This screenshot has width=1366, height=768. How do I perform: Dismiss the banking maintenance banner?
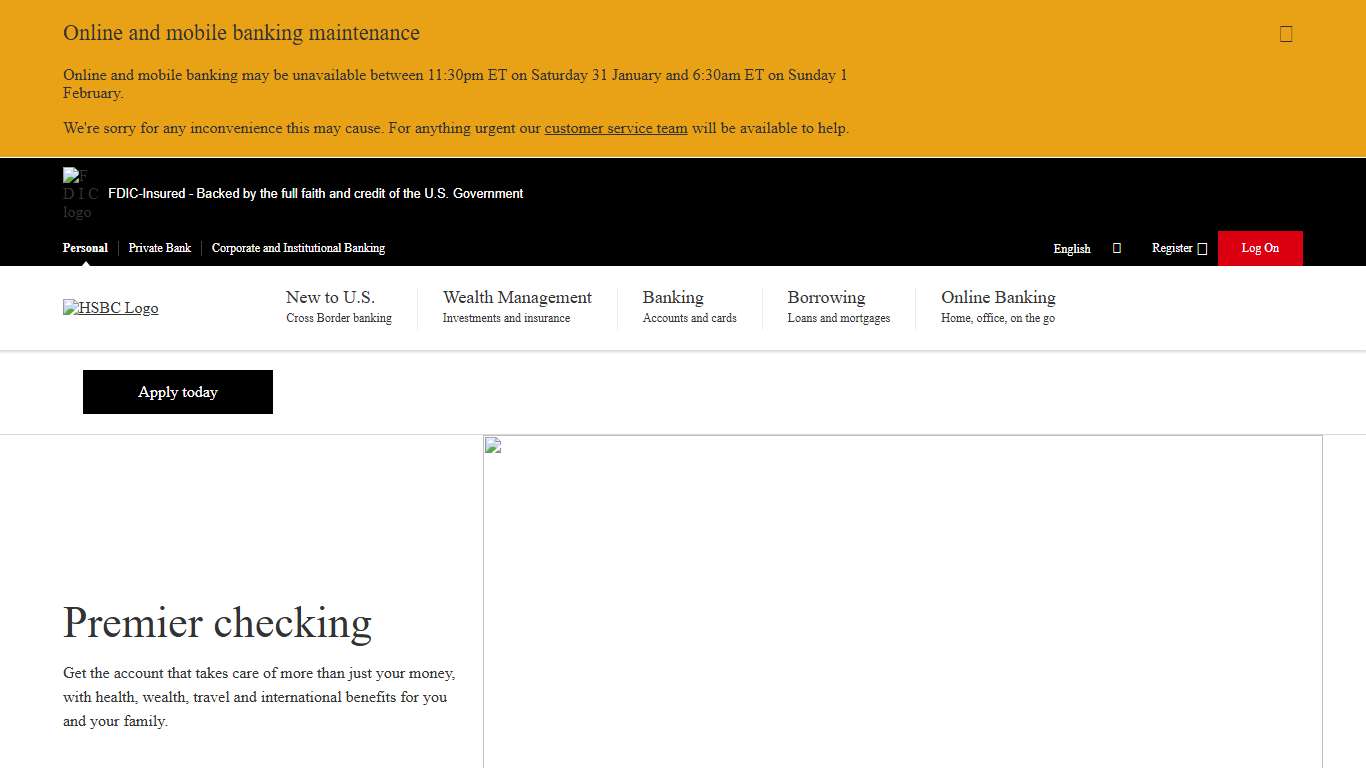[x=1285, y=33]
